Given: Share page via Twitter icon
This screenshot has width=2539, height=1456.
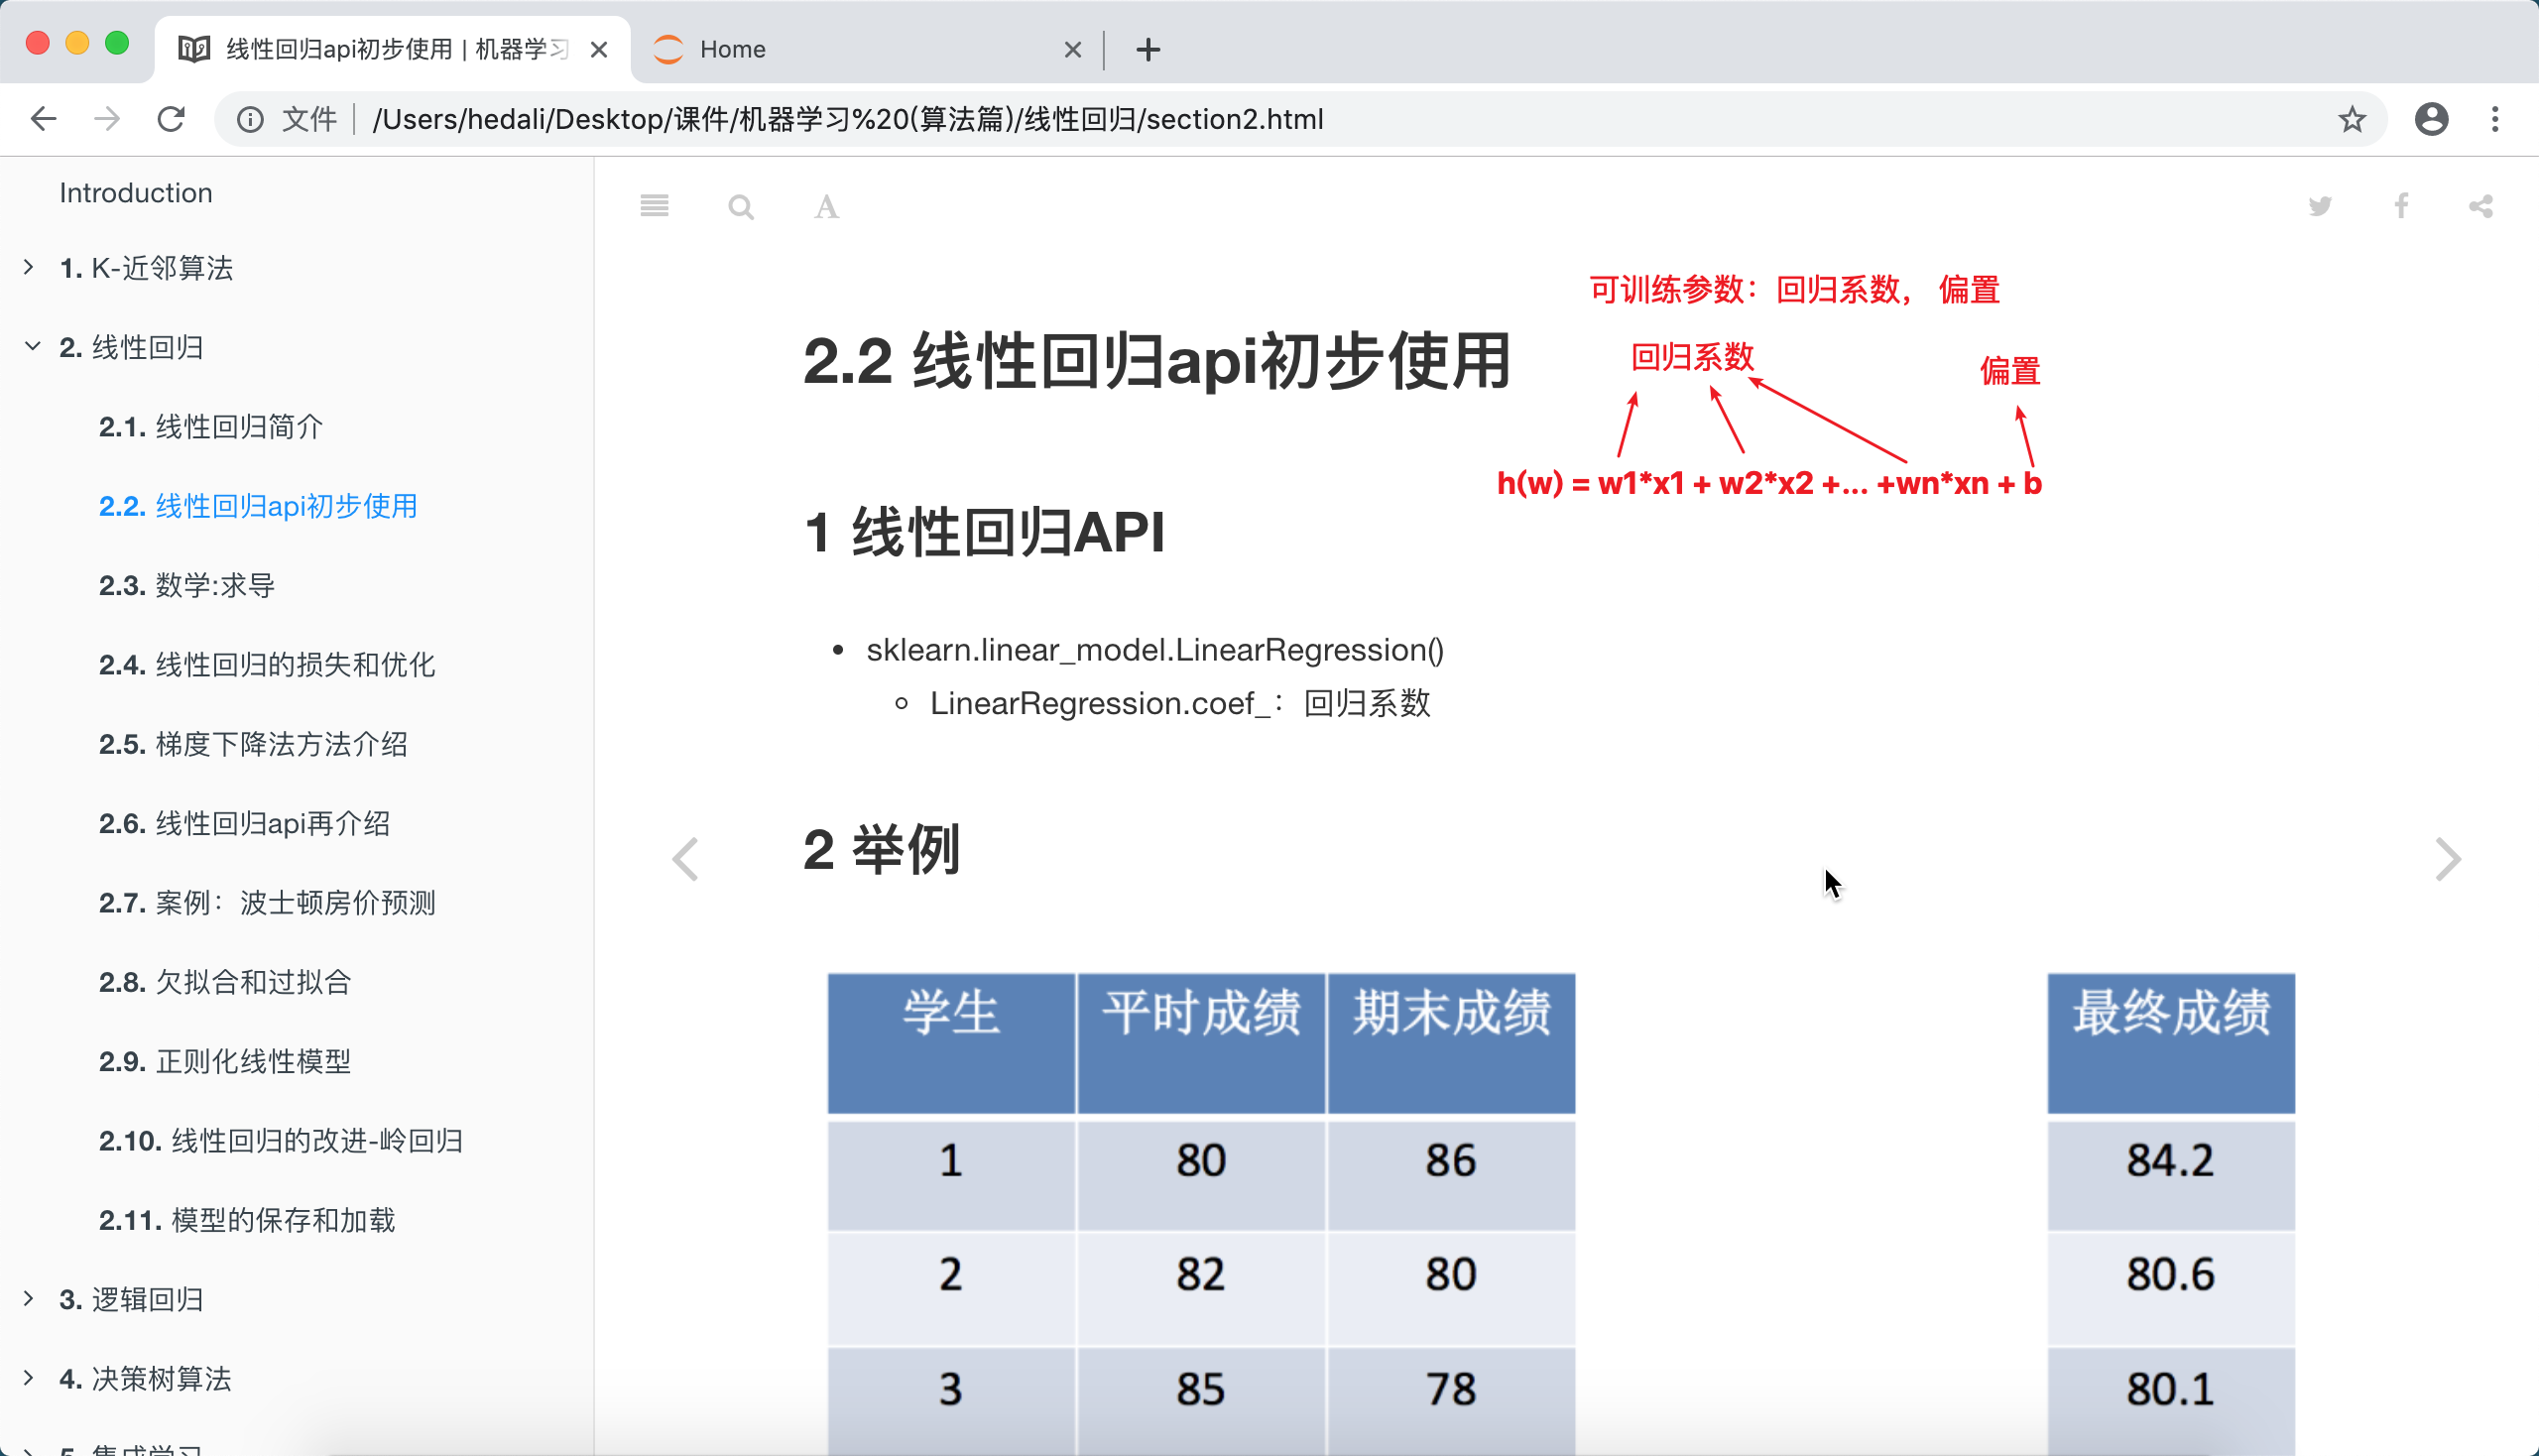Looking at the screenshot, I should click(x=2320, y=206).
